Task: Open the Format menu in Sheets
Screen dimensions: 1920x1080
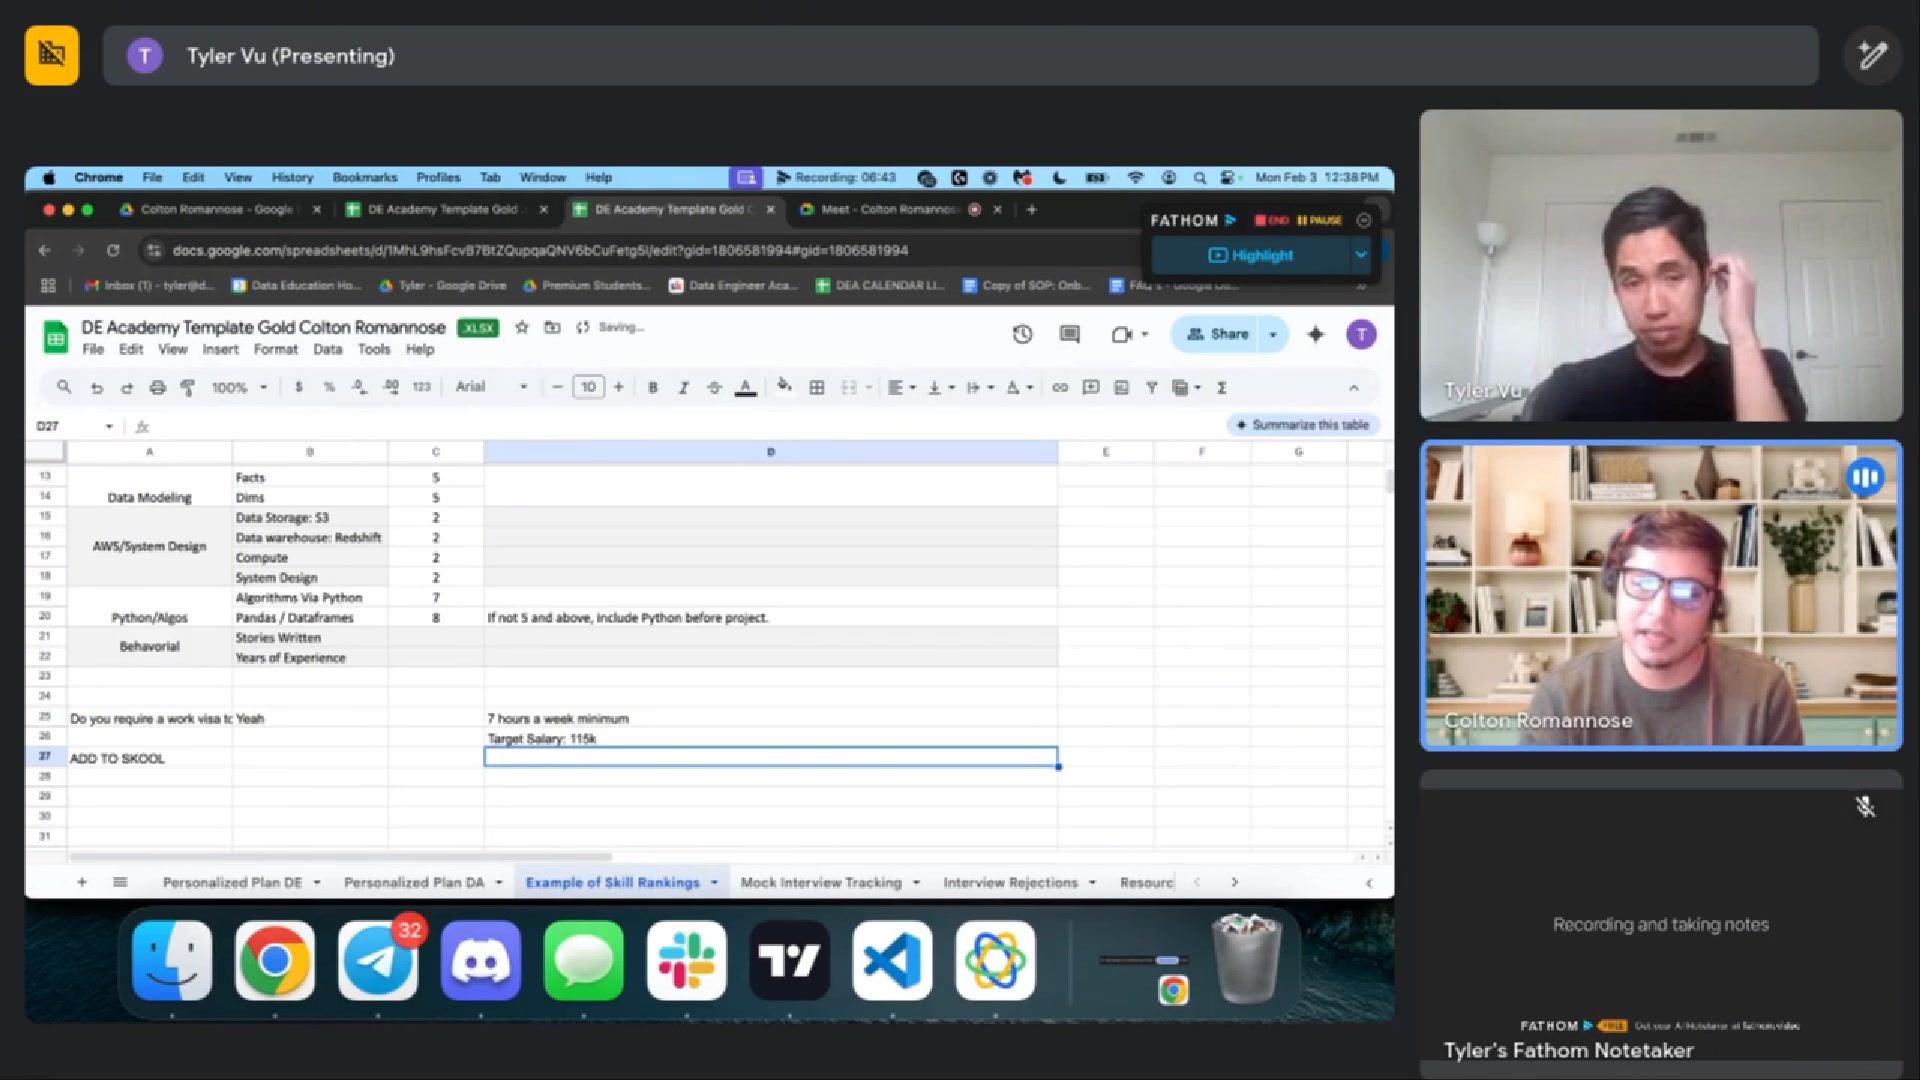Action: click(275, 349)
